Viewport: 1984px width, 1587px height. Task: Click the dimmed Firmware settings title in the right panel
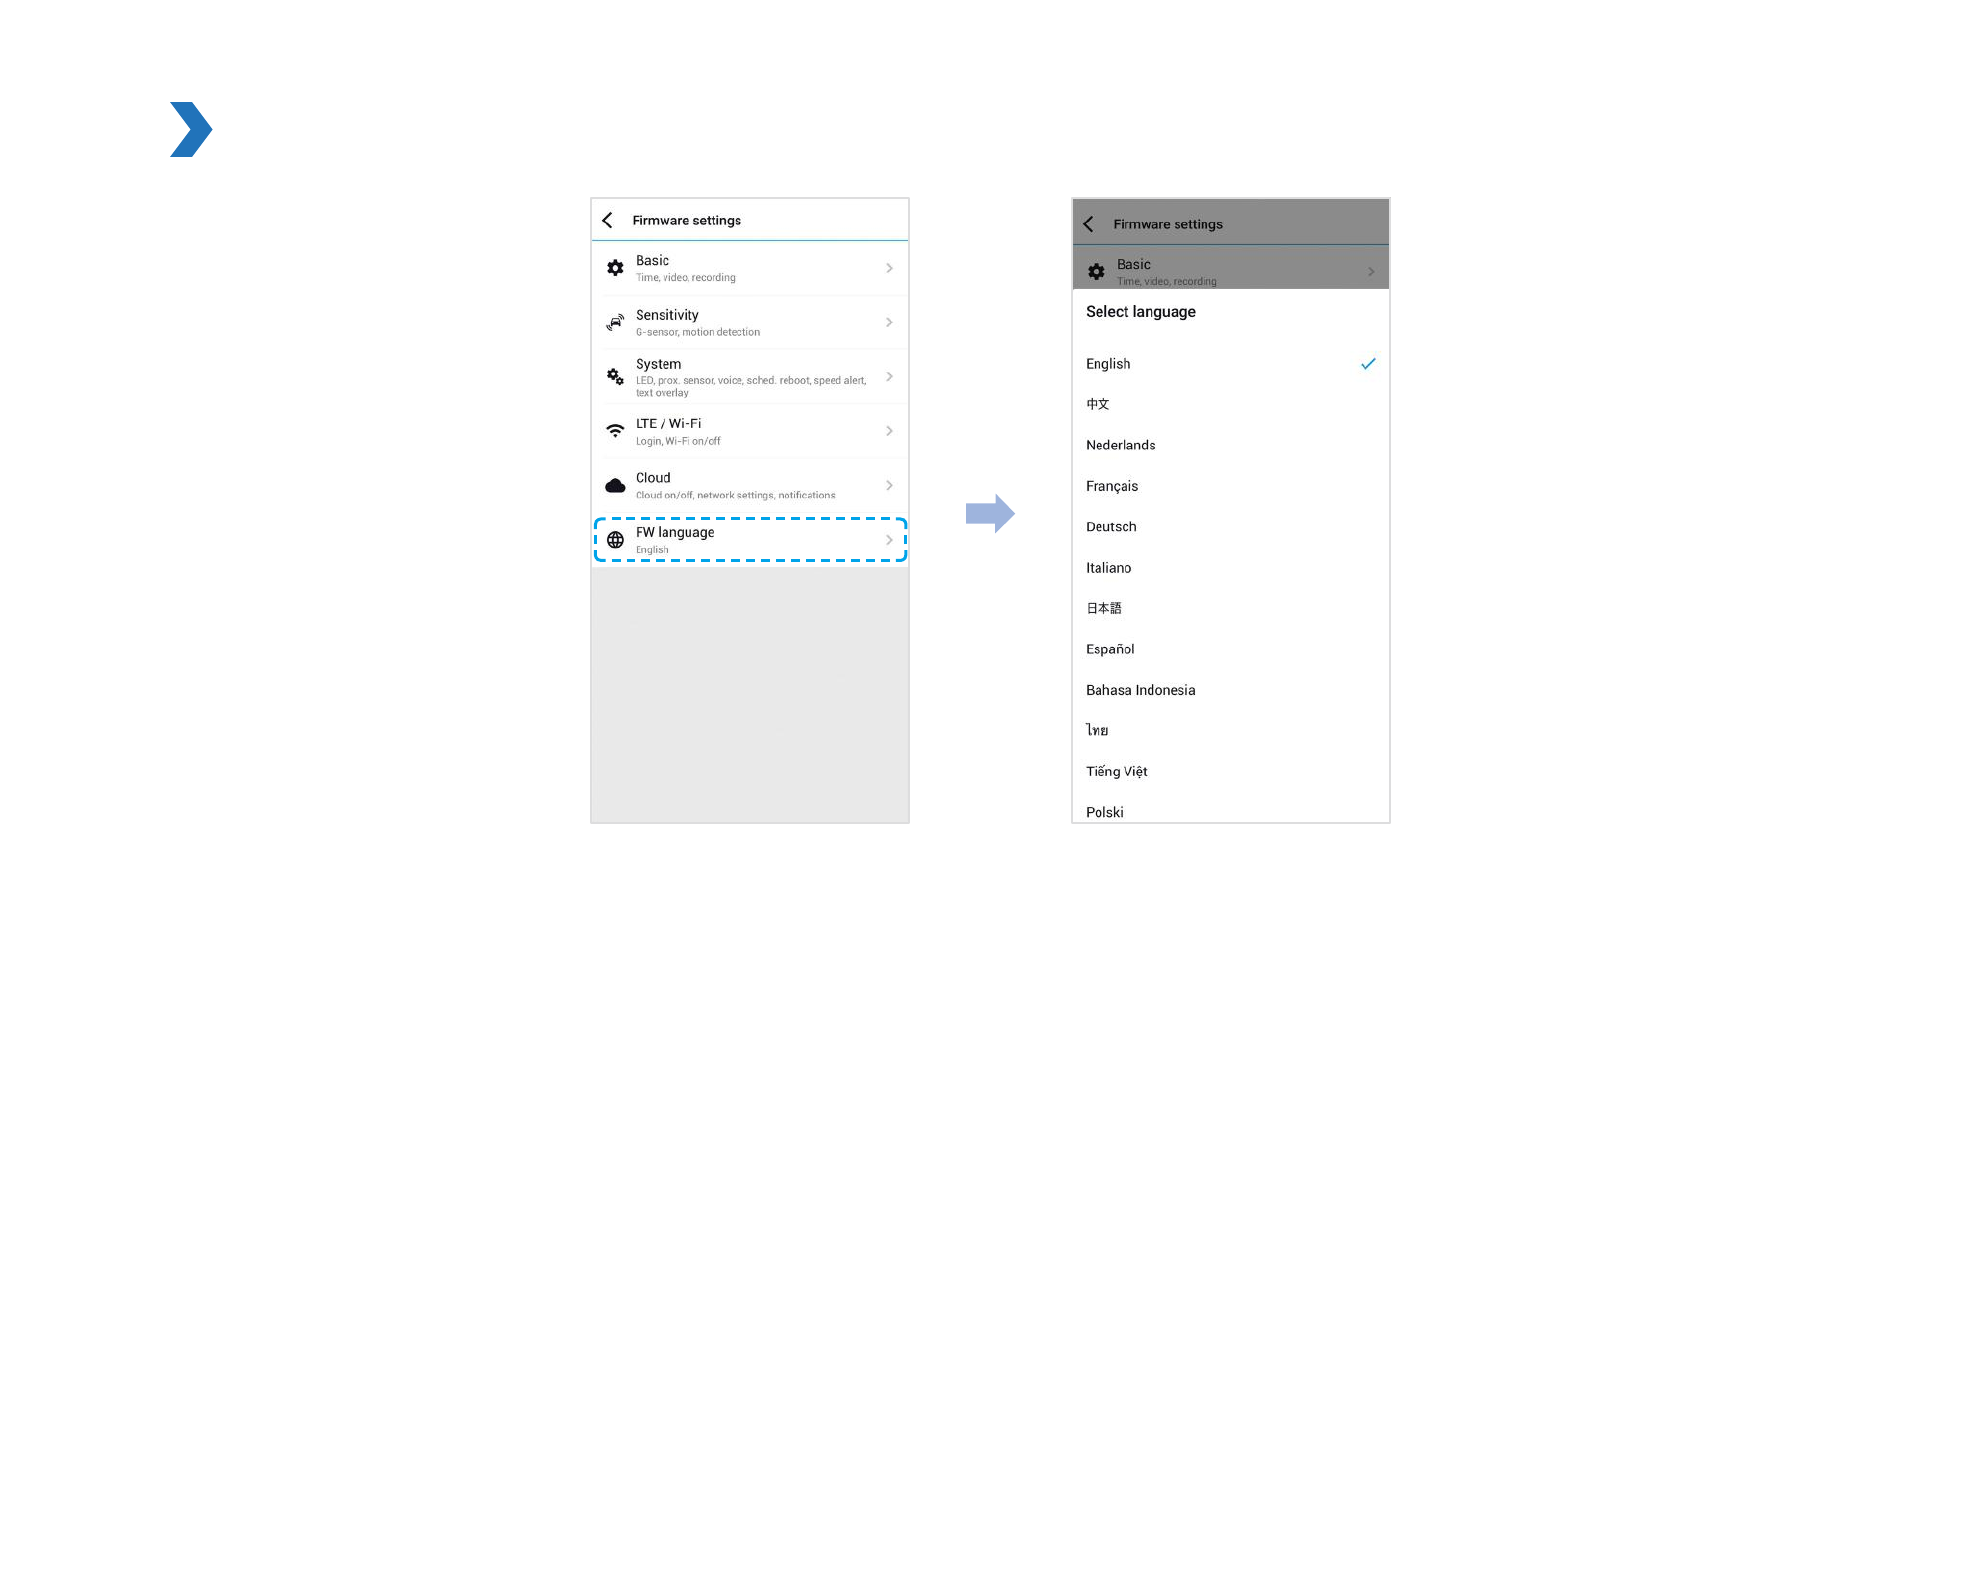coord(1168,224)
